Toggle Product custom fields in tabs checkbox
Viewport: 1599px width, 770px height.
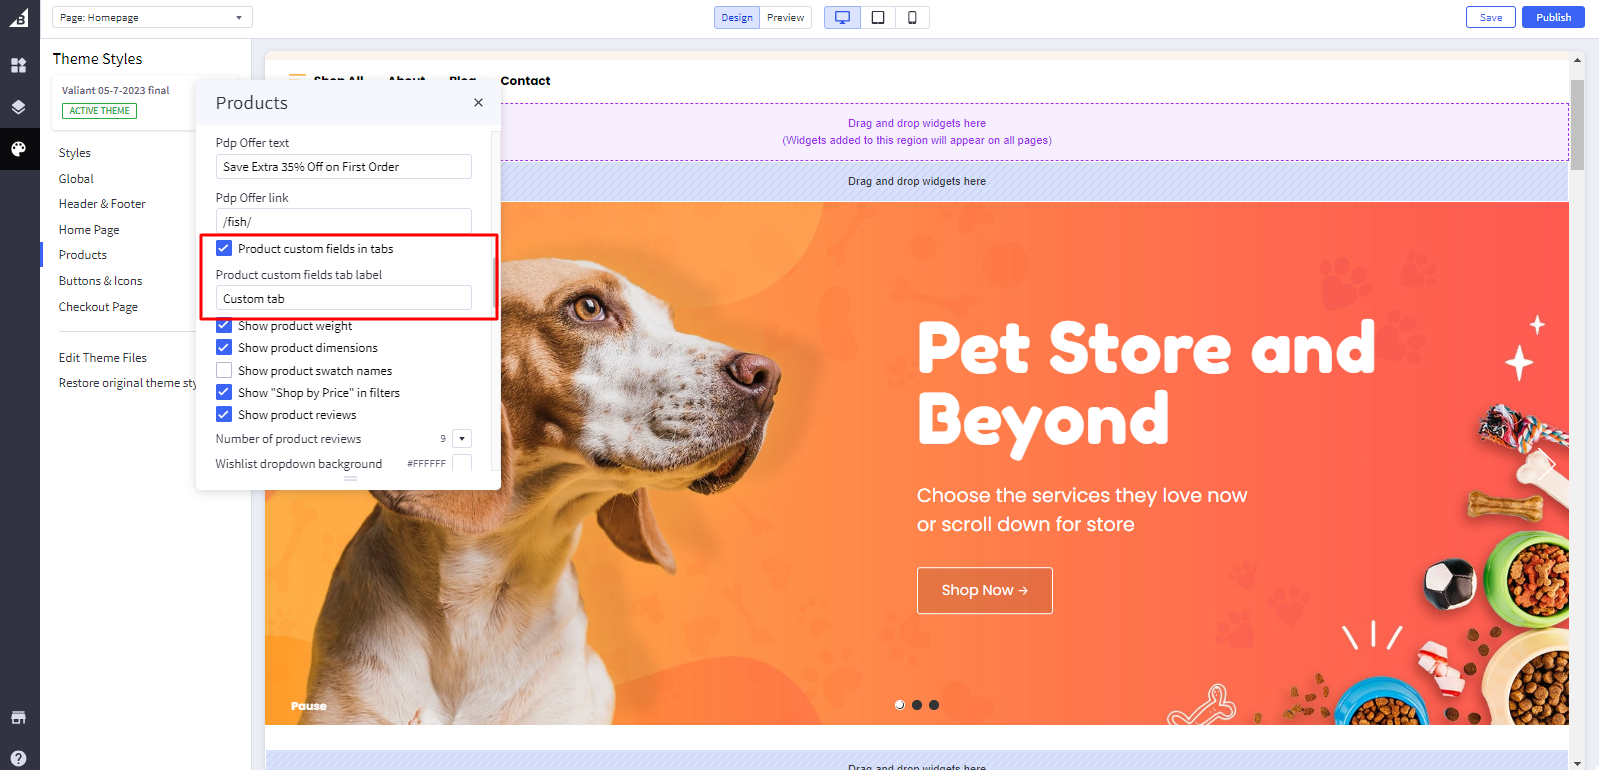click(224, 248)
